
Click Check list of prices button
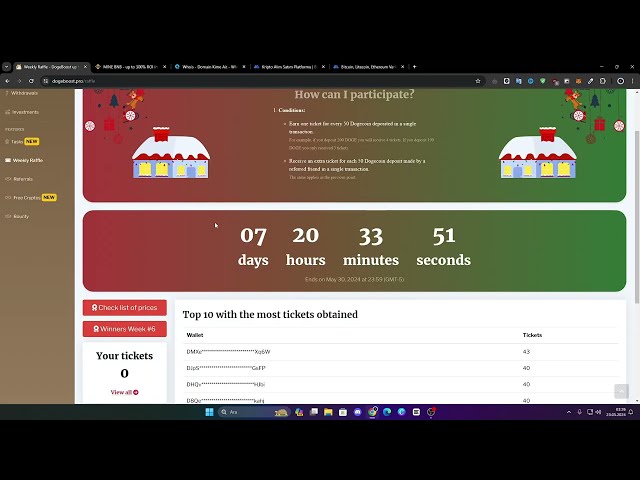tap(124, 308)
